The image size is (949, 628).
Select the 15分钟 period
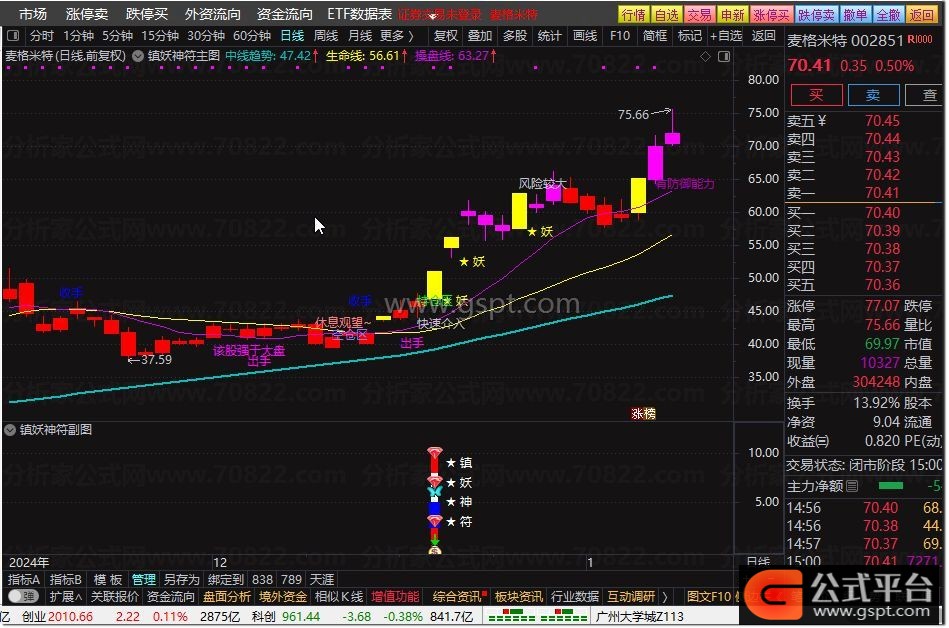(160, 36)
